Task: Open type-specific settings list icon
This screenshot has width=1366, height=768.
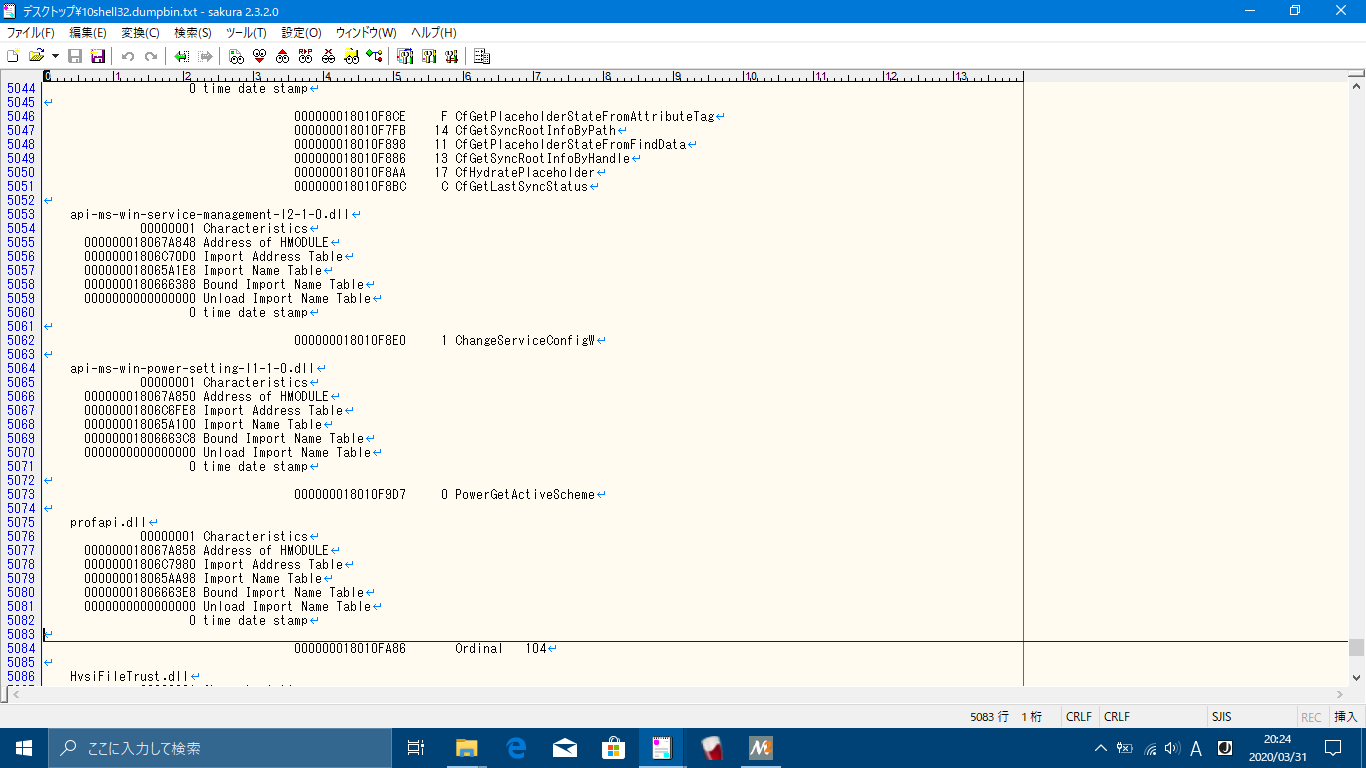Action: 405,56
